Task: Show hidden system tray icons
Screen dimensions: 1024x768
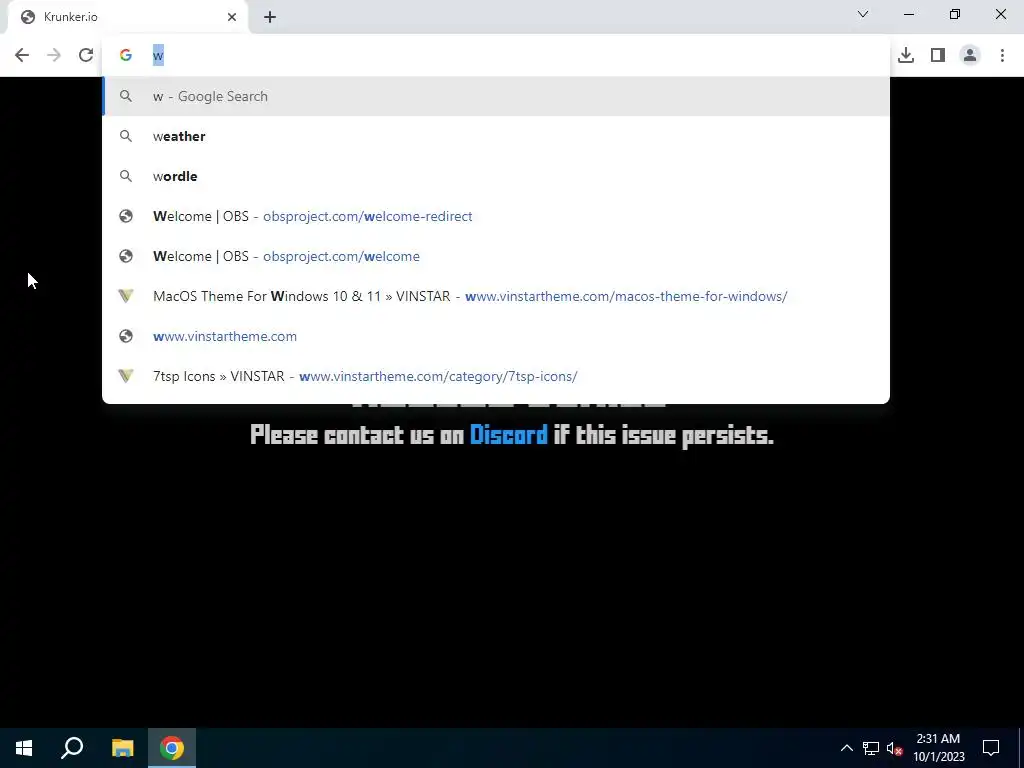Action: coord(846,748)
